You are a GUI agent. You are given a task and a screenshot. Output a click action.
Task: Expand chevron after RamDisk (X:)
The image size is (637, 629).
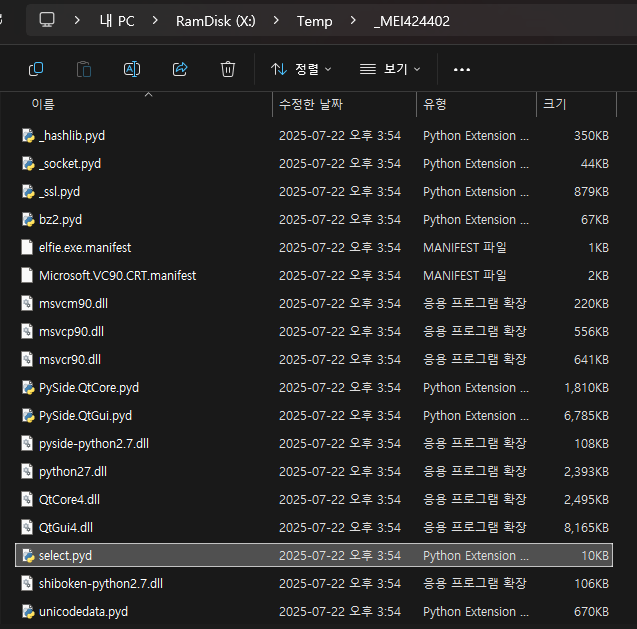coord(276,20)
